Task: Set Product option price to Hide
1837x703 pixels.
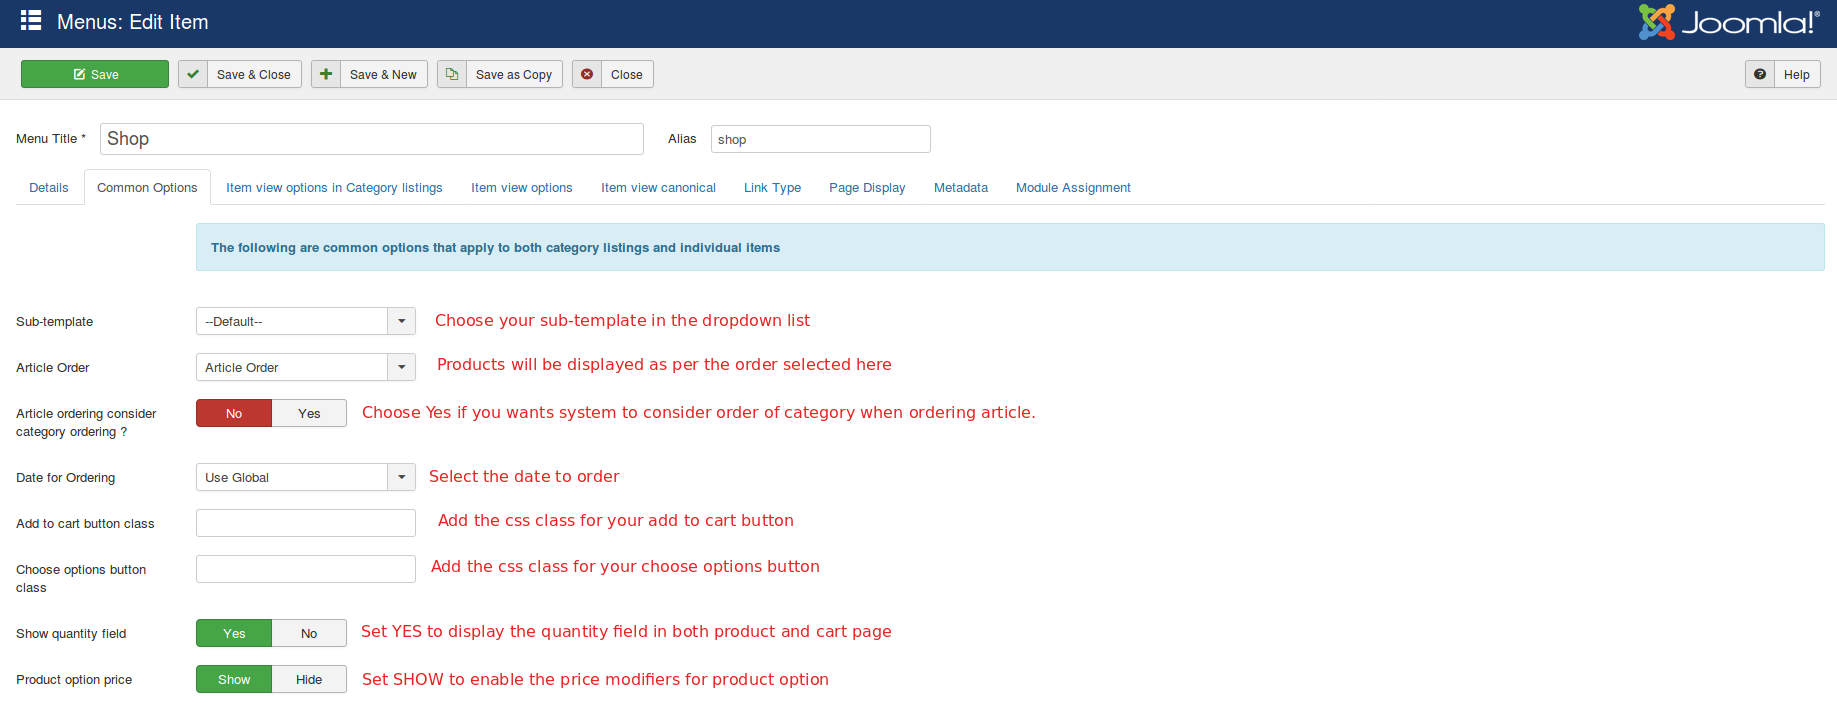Action: [x=309, y=679]
